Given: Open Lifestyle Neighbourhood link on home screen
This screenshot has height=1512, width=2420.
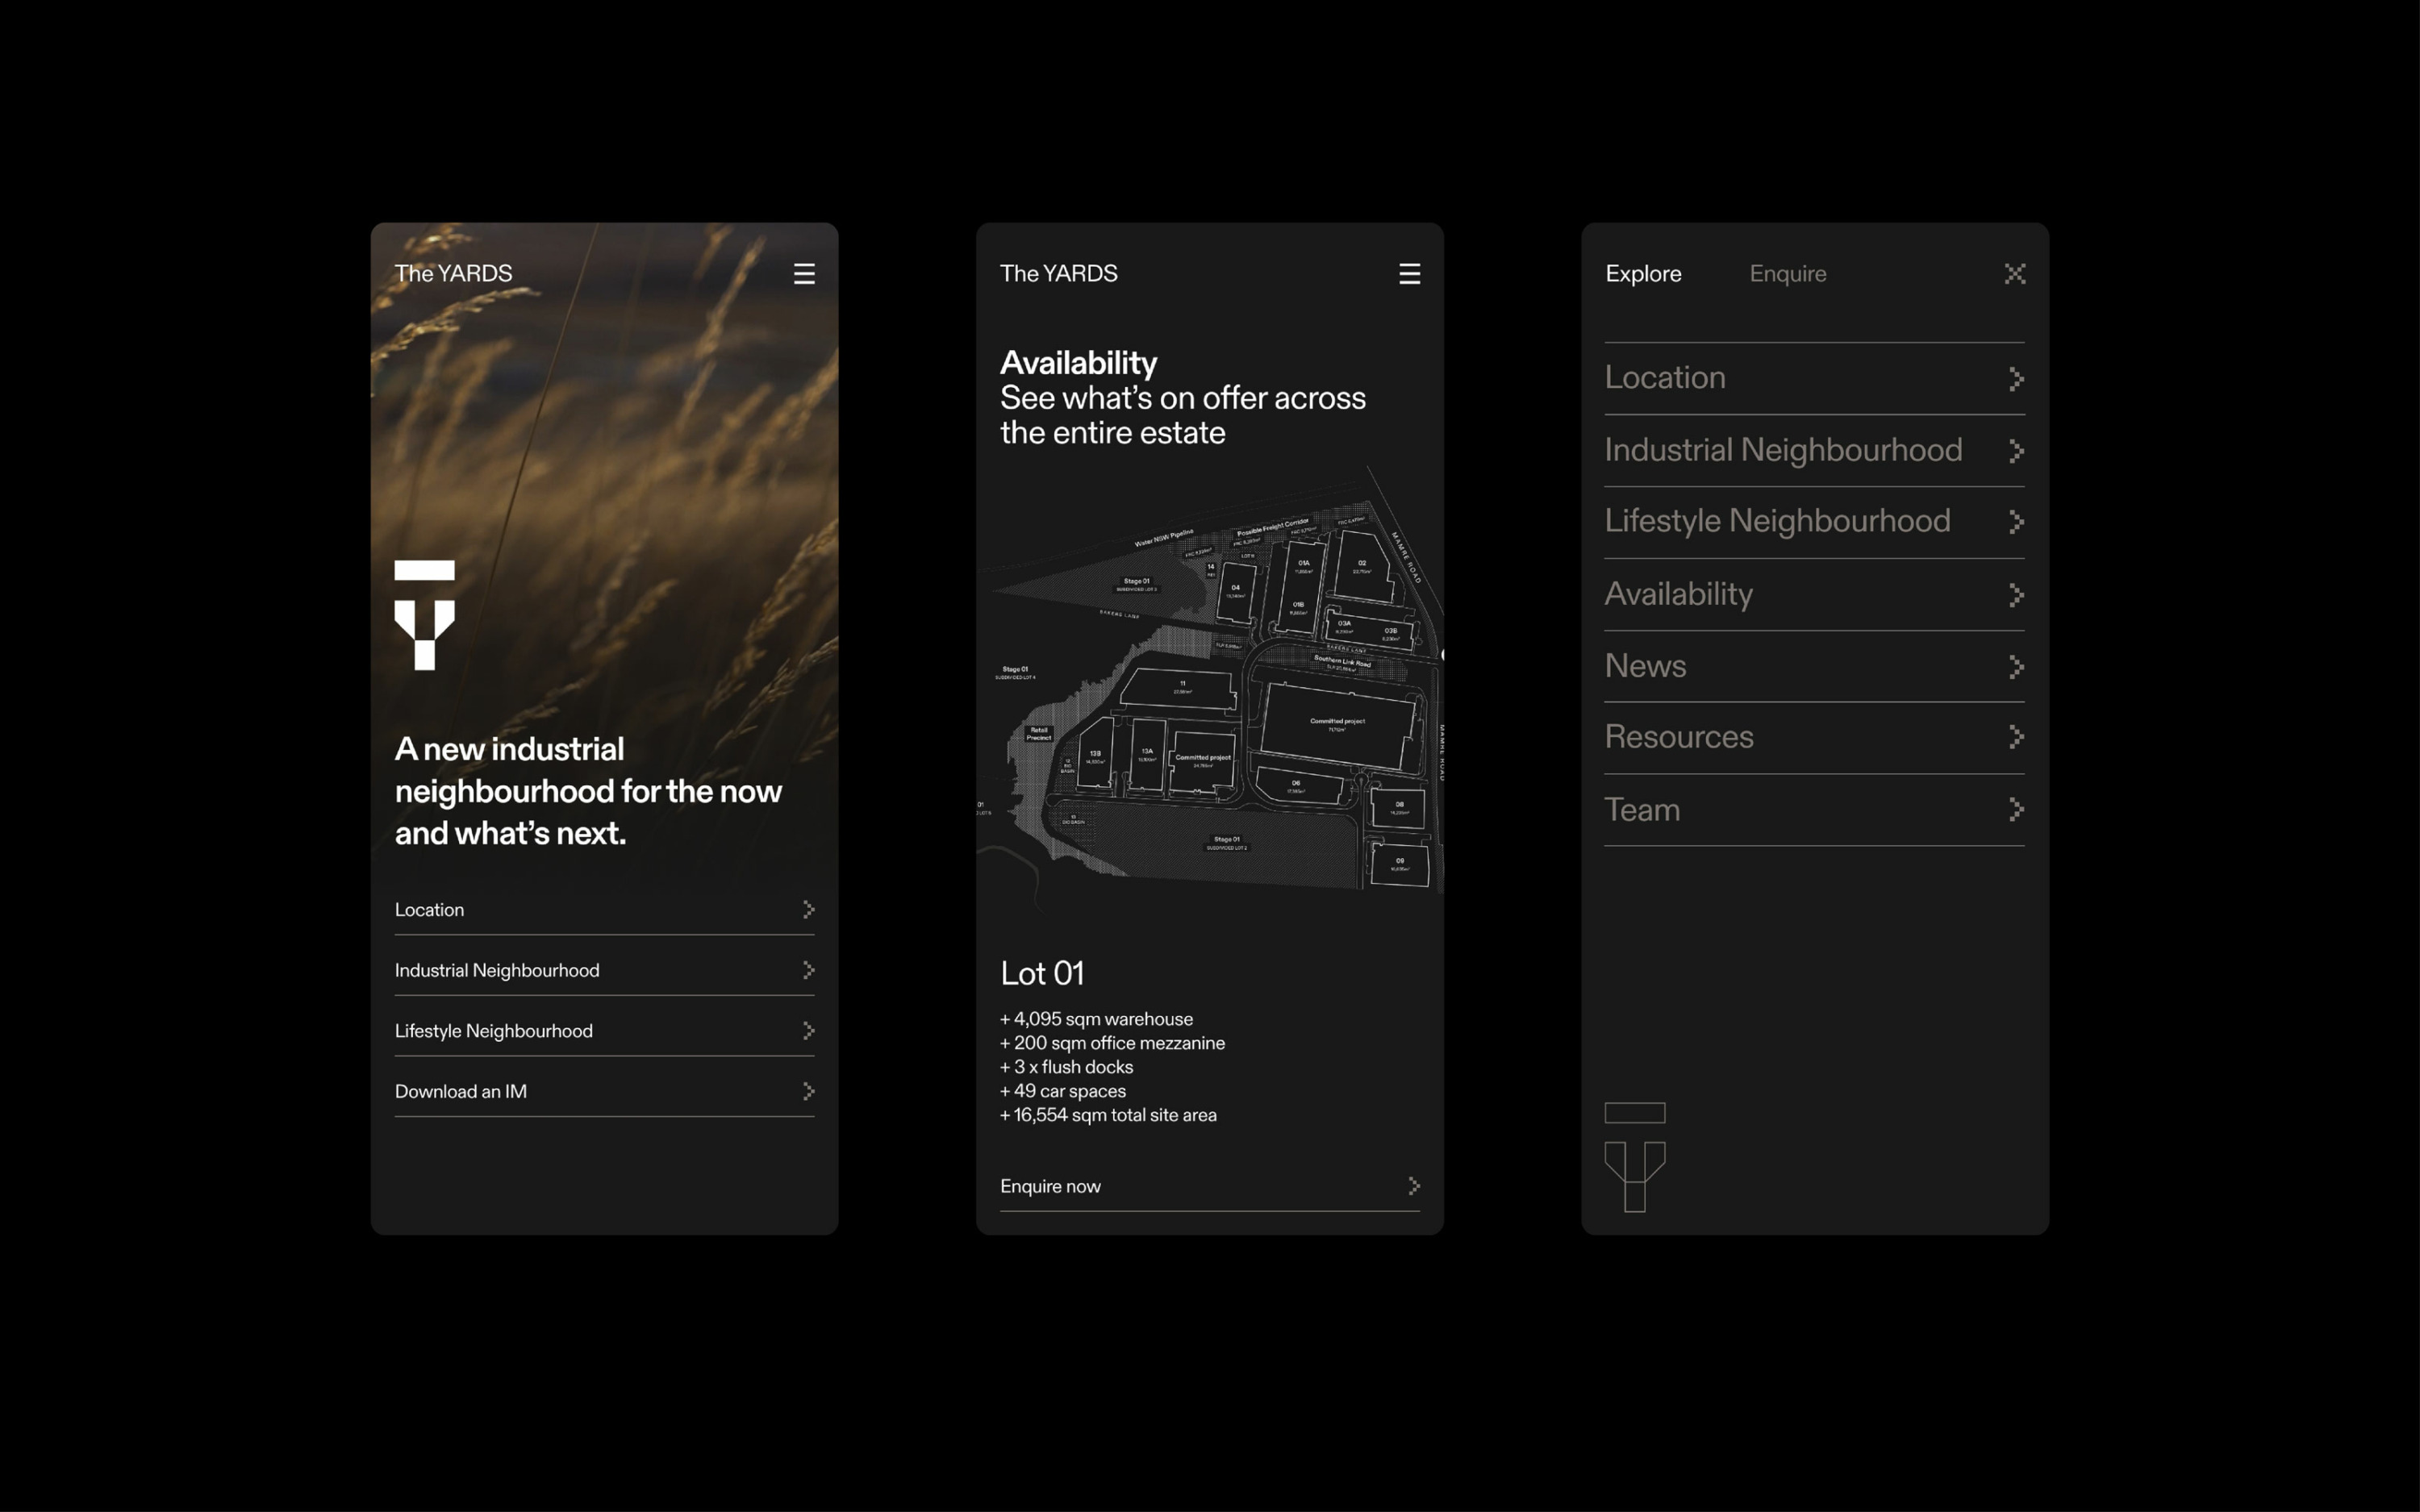Looking at the screenshot, I should 494,1031.
